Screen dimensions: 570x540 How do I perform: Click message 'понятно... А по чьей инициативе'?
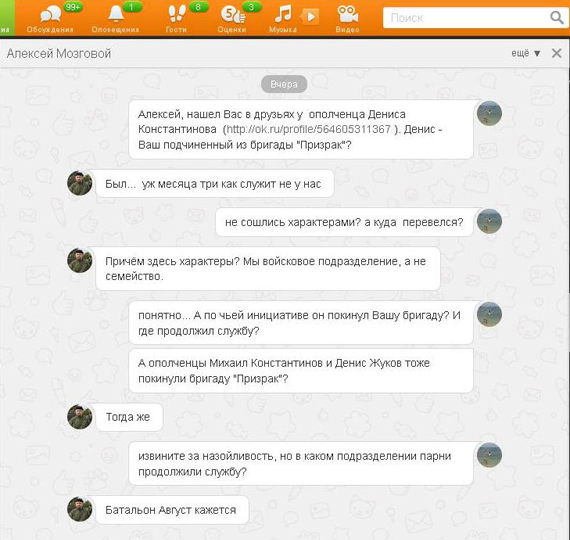301,323
